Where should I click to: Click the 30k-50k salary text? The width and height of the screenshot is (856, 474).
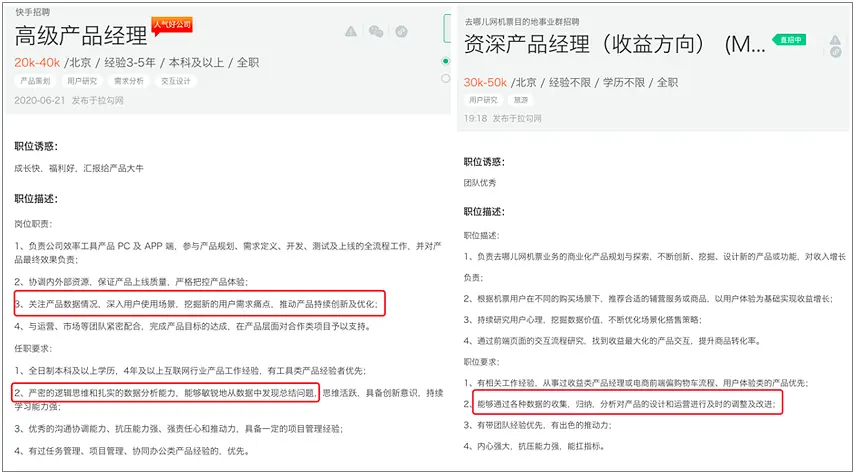point(485,82)
